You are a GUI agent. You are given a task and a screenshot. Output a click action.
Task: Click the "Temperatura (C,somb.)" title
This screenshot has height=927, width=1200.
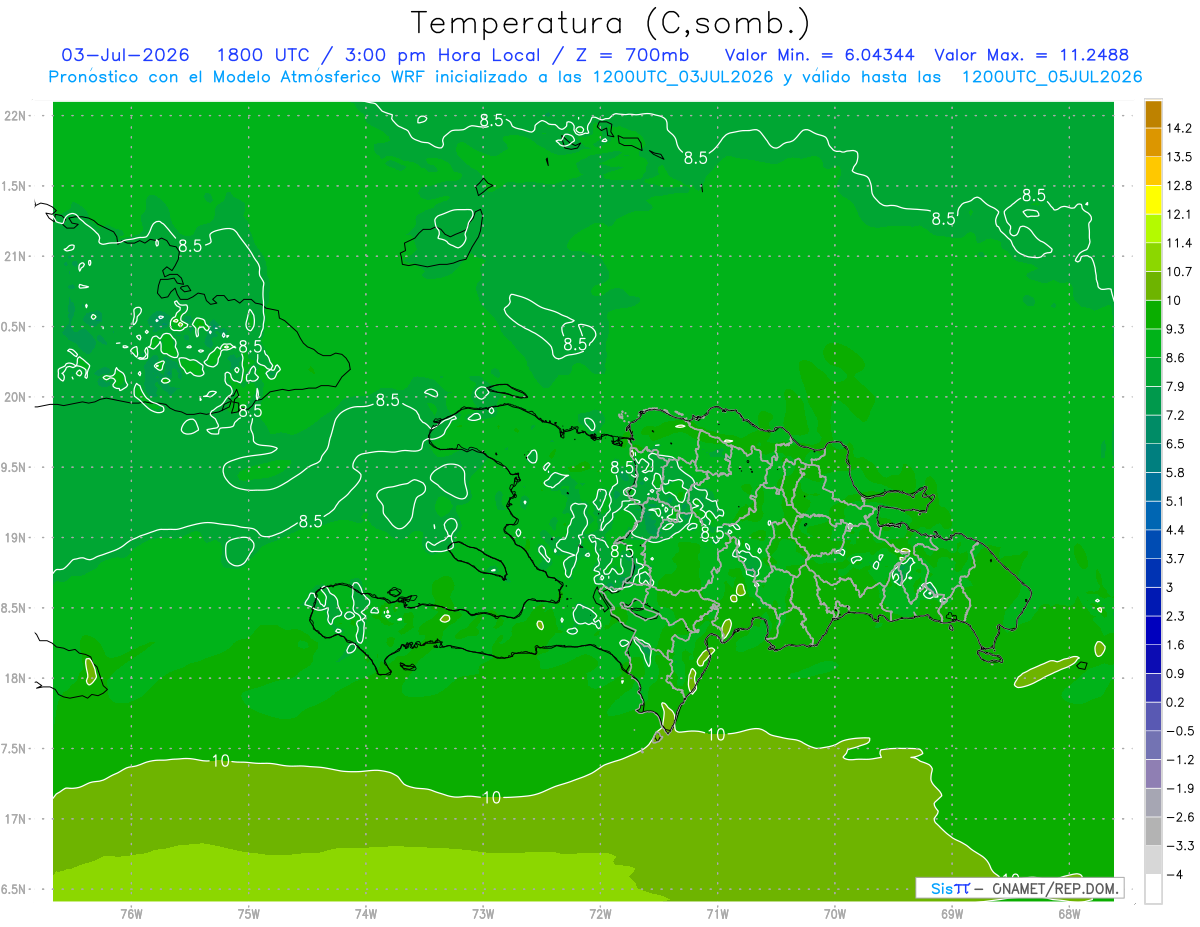coord(609,23)
